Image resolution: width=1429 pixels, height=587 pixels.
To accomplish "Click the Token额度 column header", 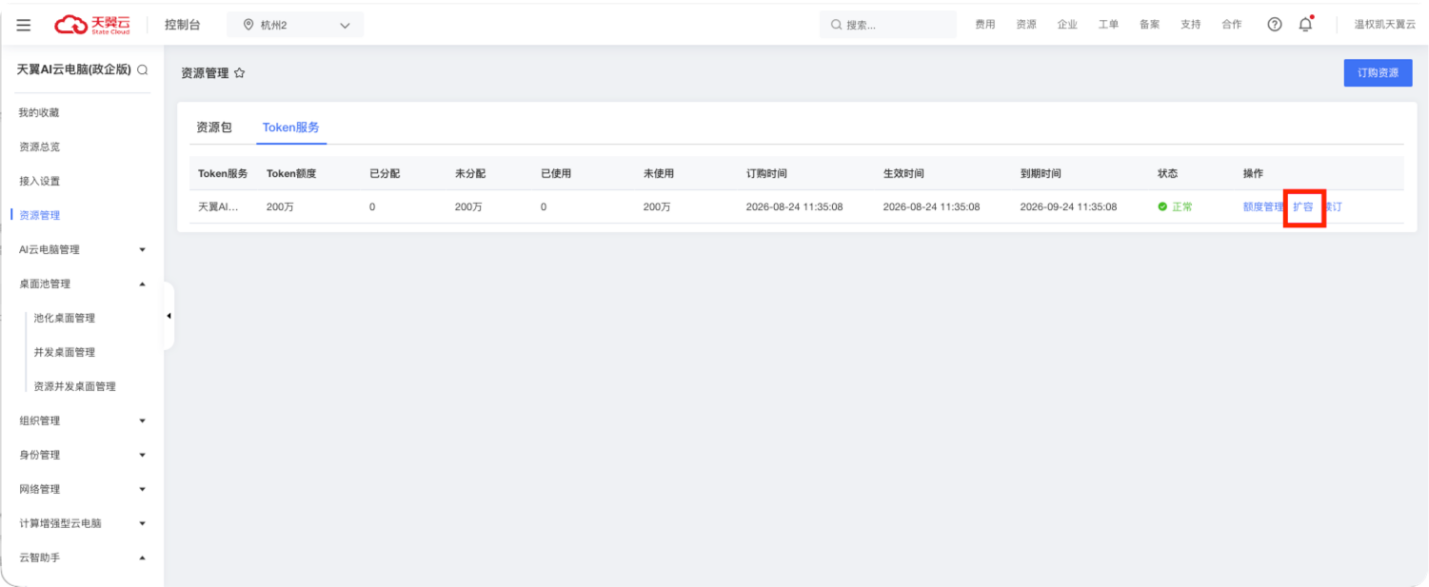I will (x=291, y=173).
